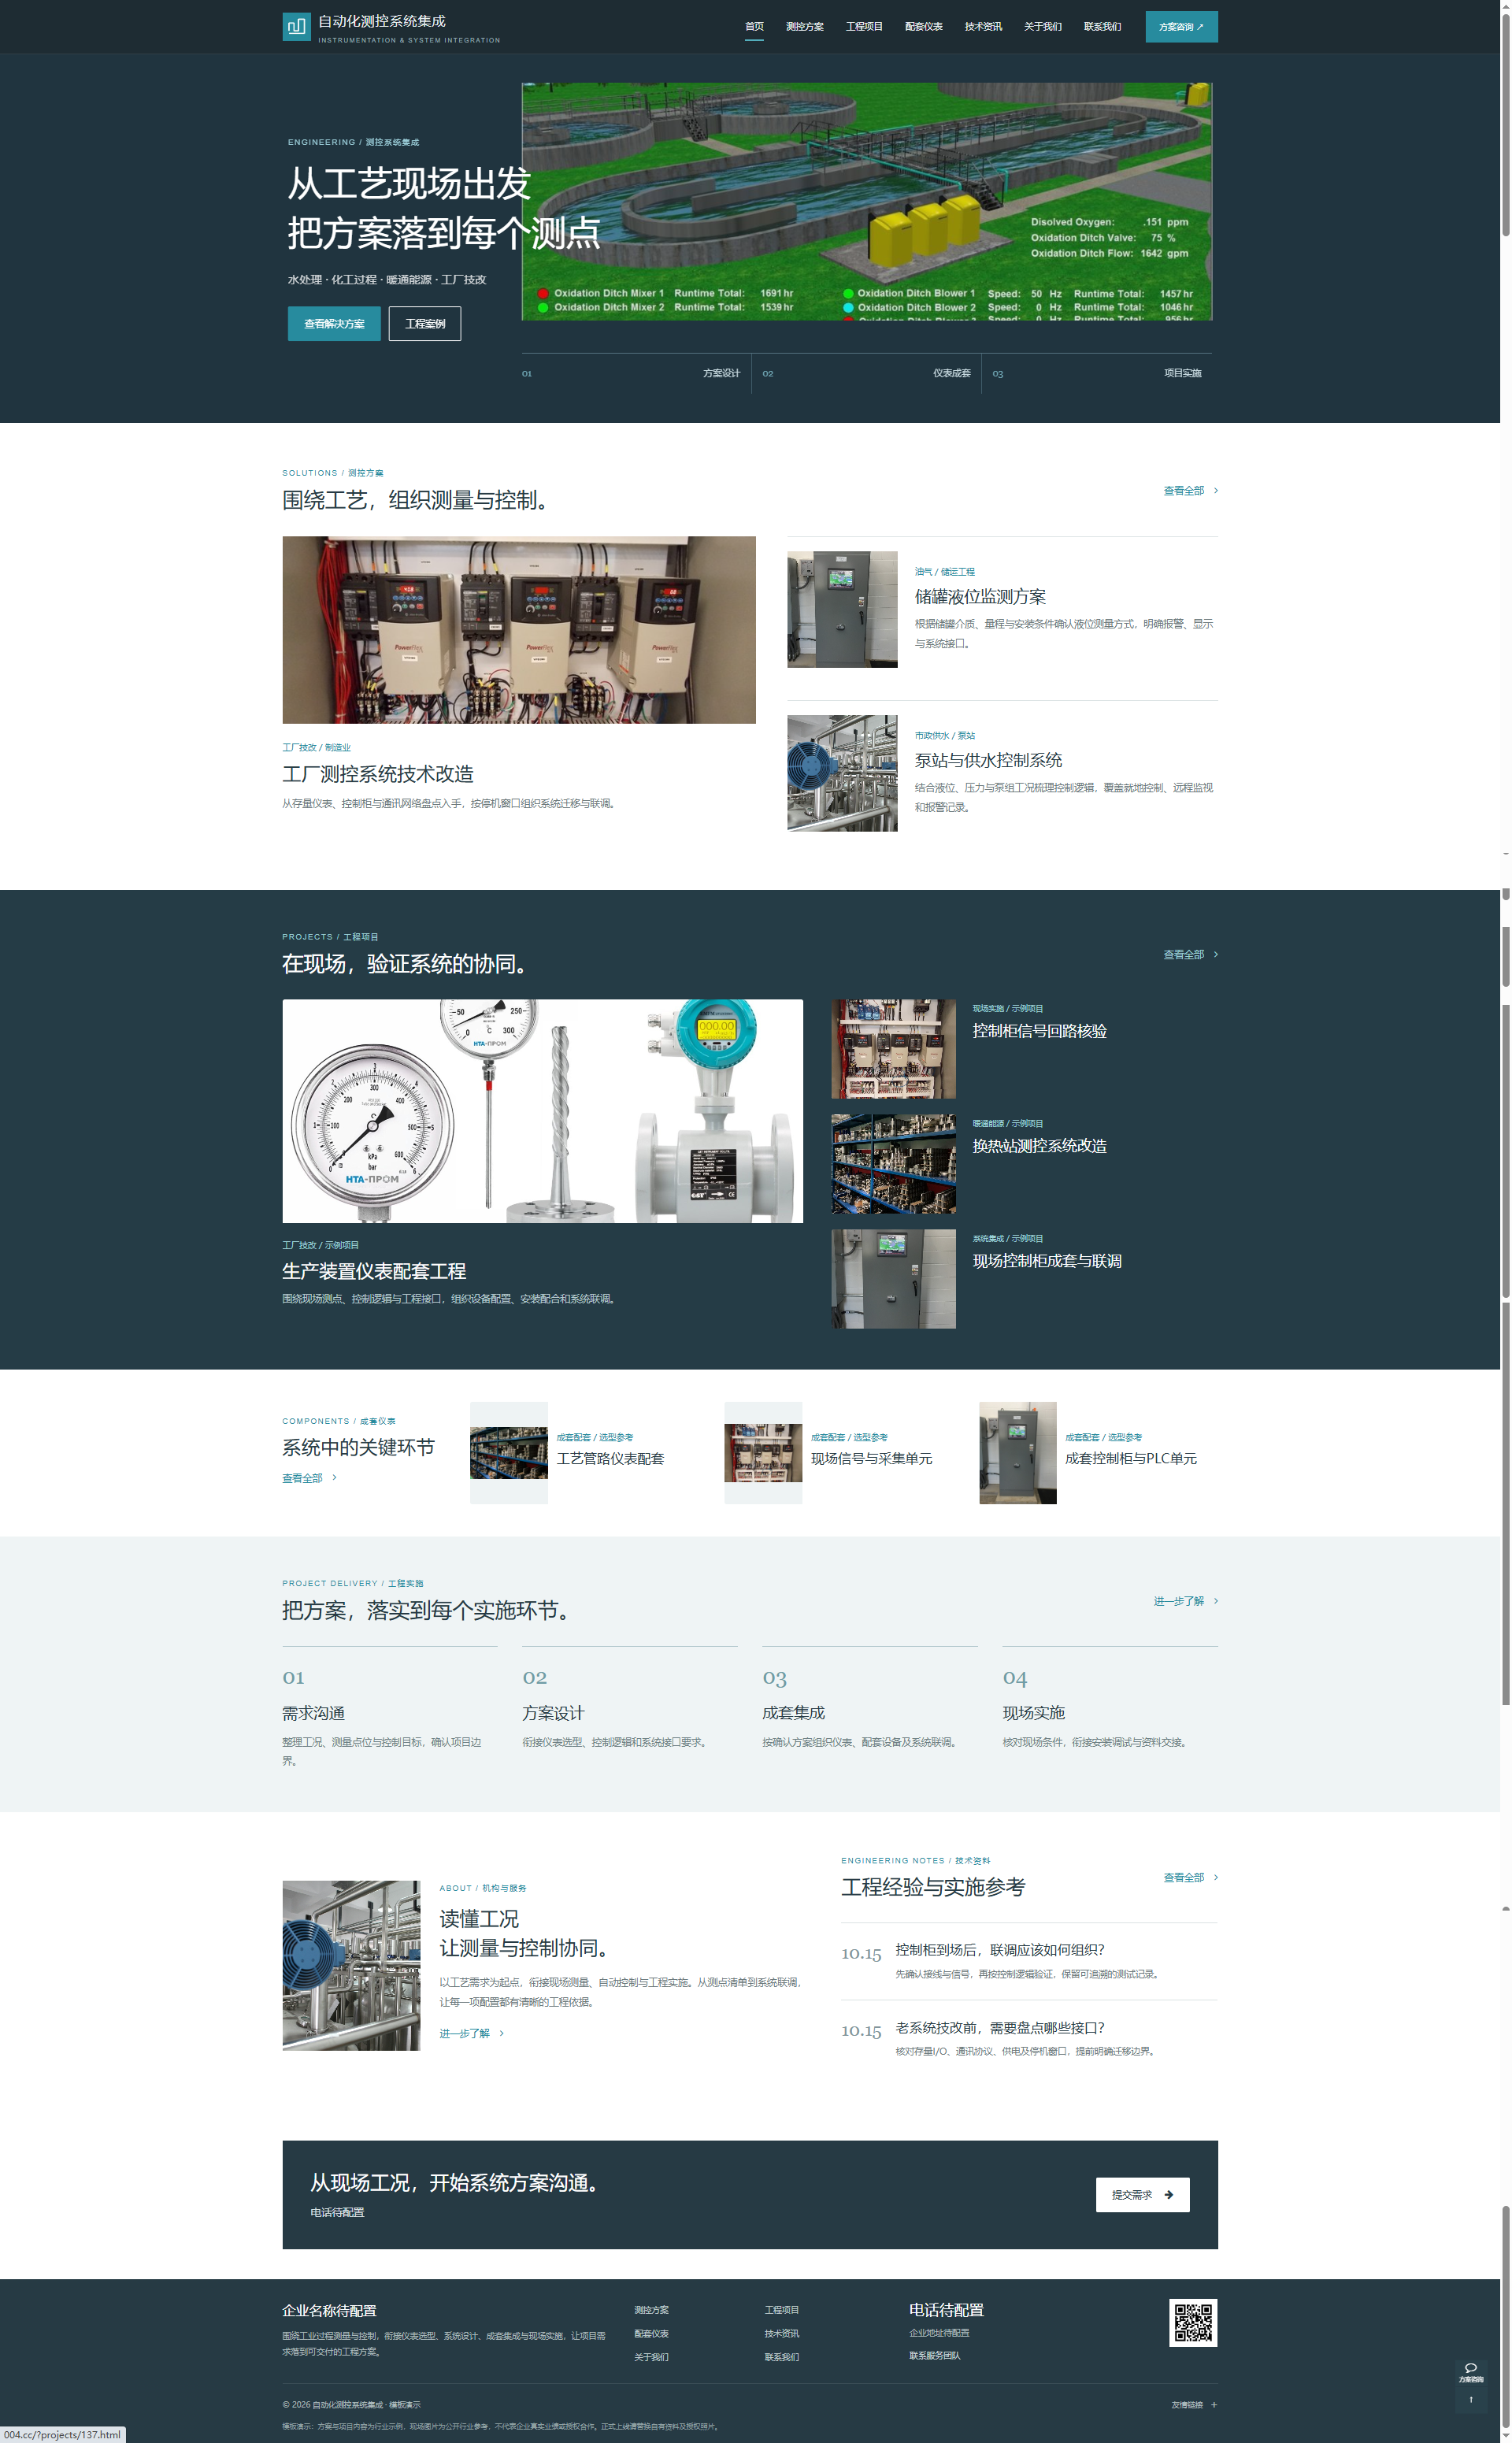This screenshot has height=2443, width=1512.
Task: Click footer link 联系服务团队
Action: (934, 2355)
